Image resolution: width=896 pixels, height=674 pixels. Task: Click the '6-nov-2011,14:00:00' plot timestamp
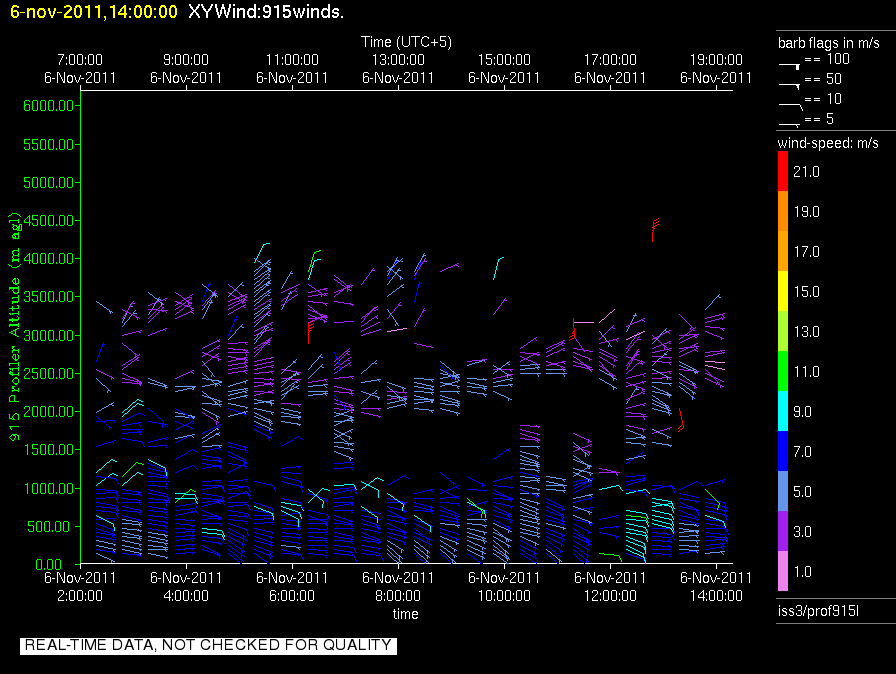click(94, 11)
